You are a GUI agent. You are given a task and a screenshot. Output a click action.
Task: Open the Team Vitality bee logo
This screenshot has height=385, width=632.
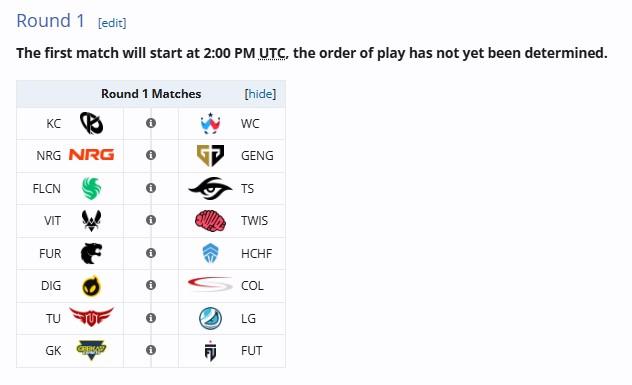point(91,221)
